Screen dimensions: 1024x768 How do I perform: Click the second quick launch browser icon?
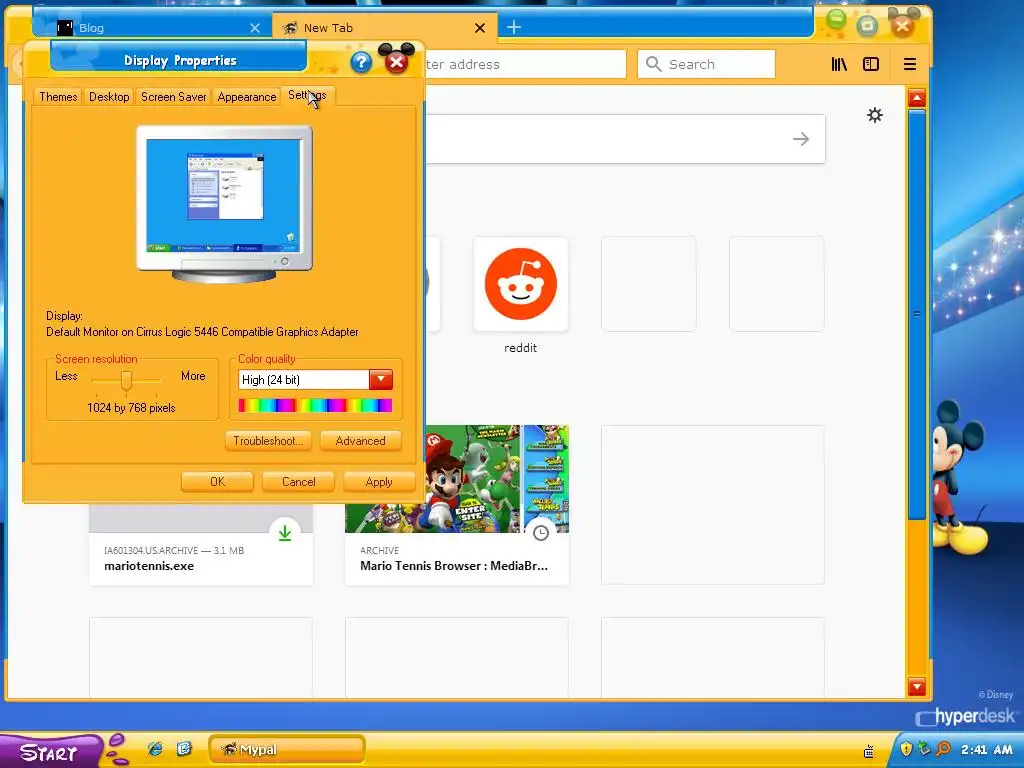[x=184, y=749]
